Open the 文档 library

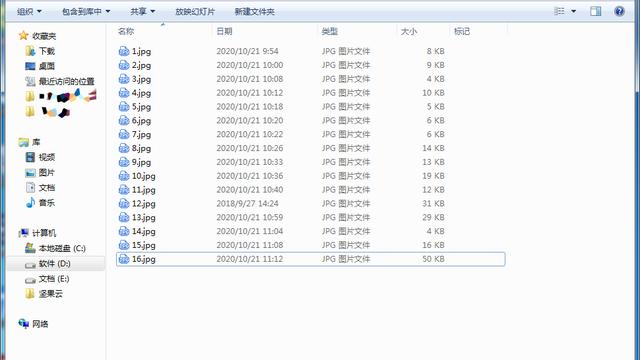tap(47, 188)
